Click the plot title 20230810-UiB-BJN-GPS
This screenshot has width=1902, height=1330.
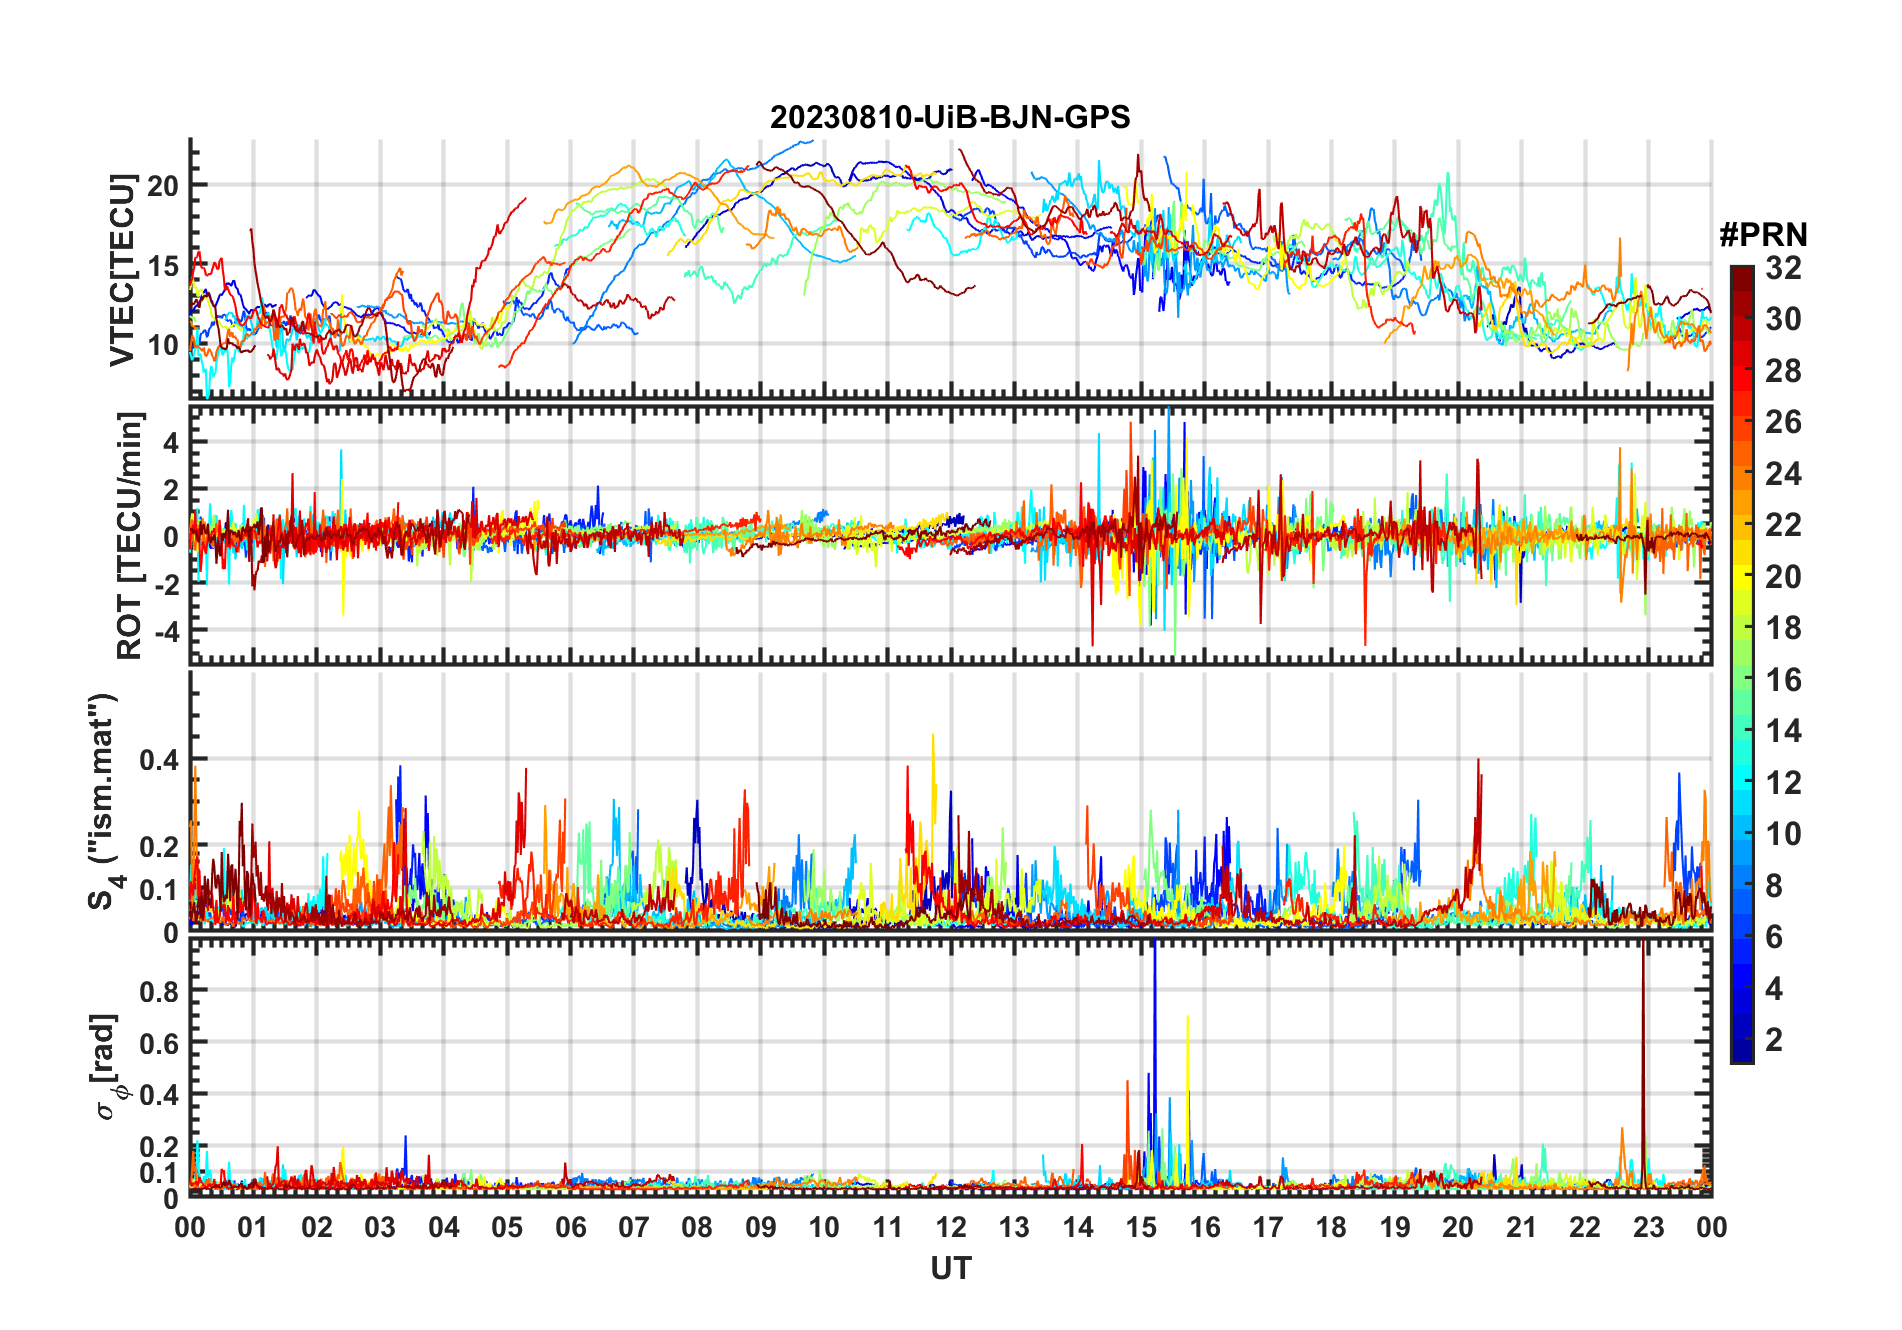coord(950,118)
